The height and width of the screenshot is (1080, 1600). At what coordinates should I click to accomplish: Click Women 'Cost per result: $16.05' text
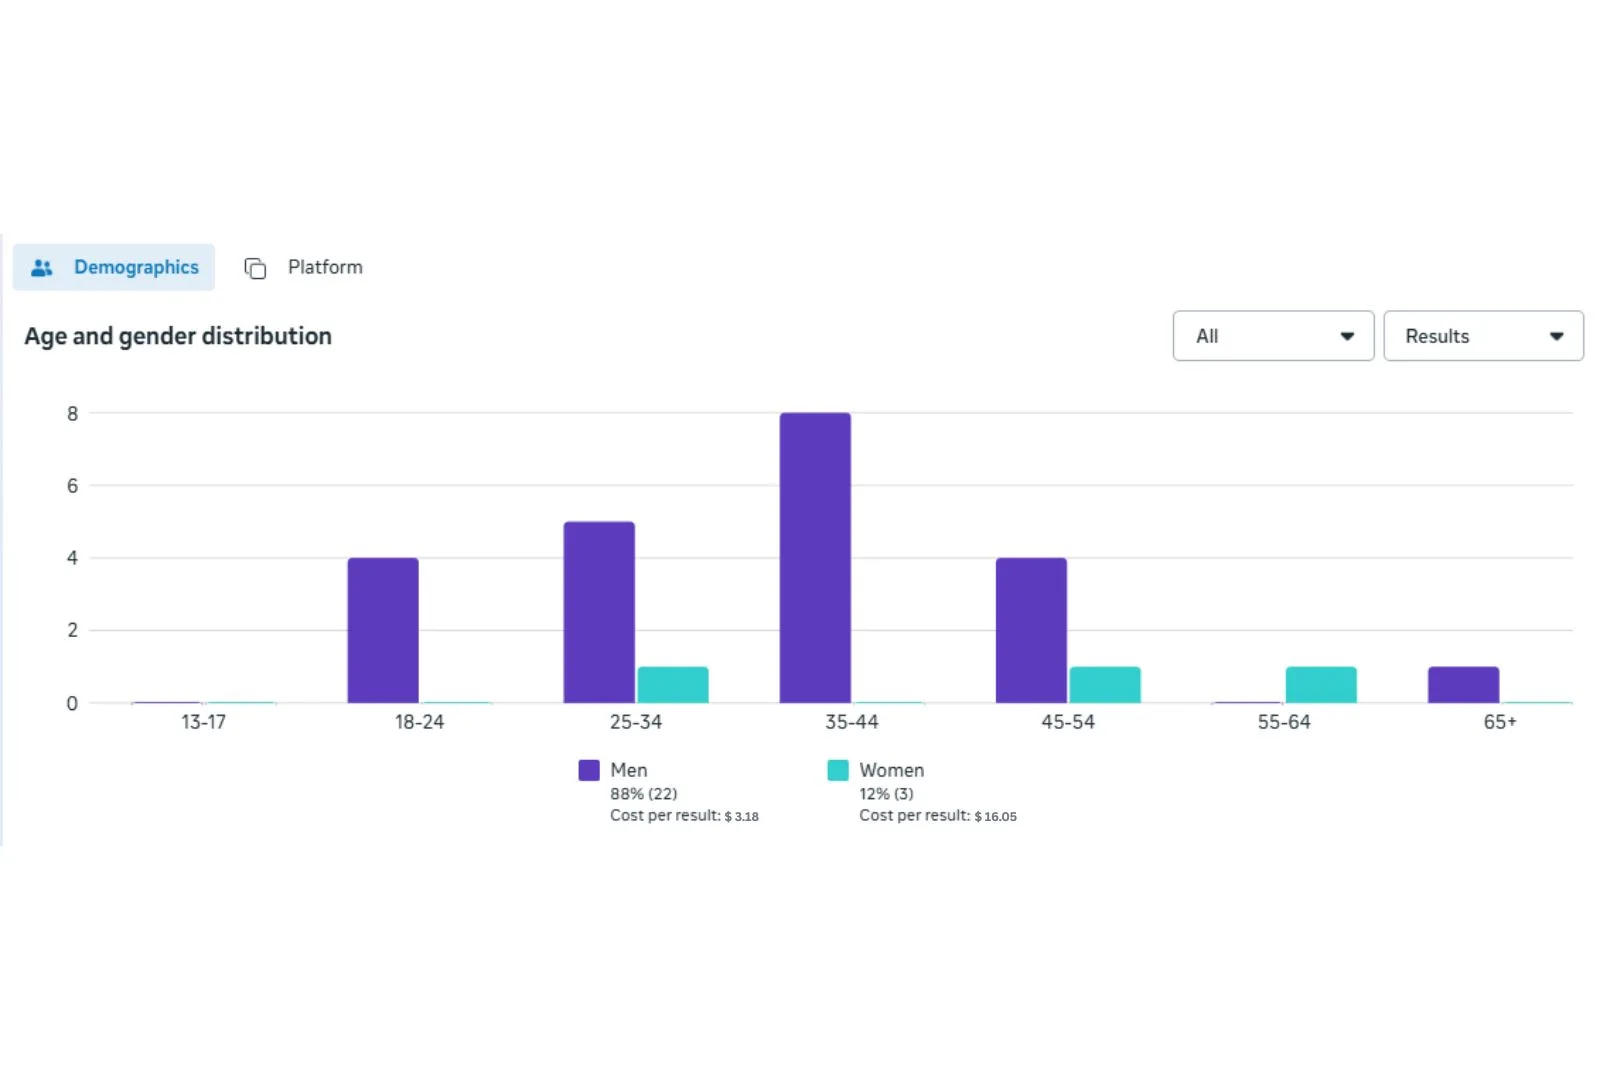(938, 816)
